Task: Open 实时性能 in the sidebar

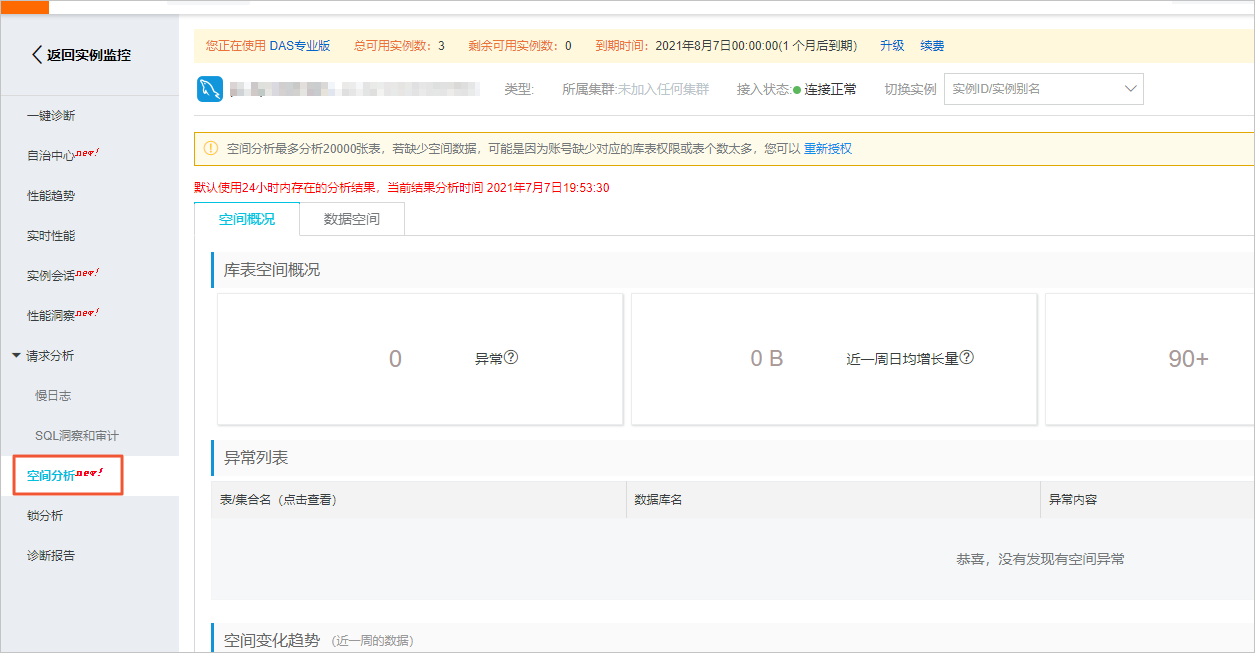Action: [x=51, y=236]
